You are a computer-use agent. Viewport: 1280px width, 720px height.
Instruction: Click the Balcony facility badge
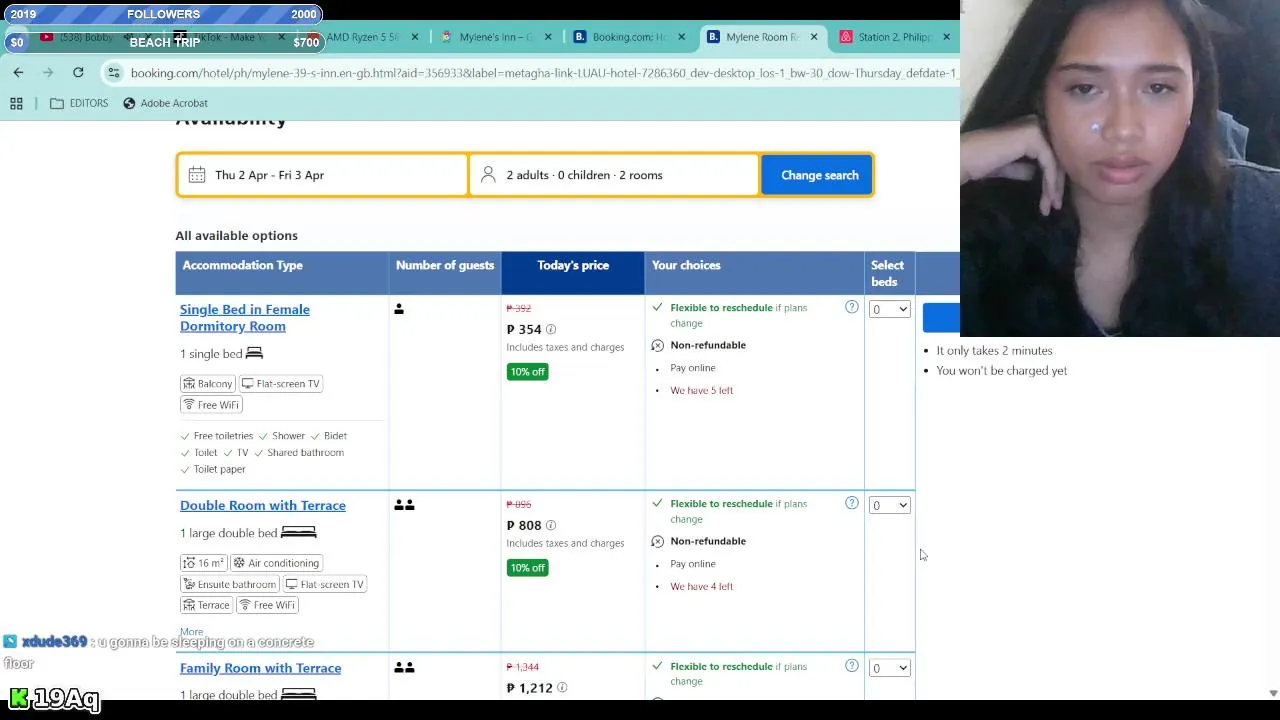208,384
